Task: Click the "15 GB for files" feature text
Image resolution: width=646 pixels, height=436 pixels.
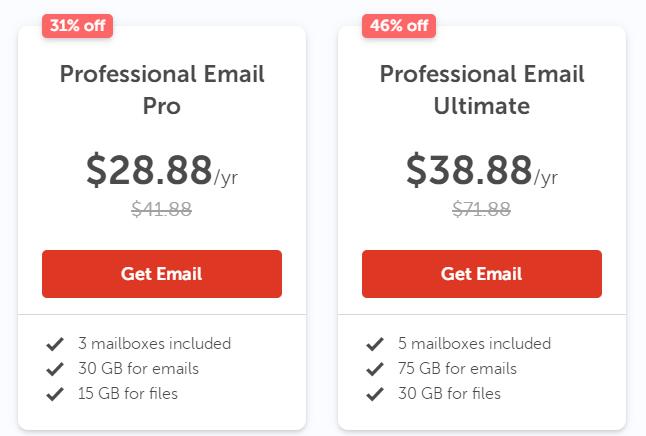Action: pos(128,394)
